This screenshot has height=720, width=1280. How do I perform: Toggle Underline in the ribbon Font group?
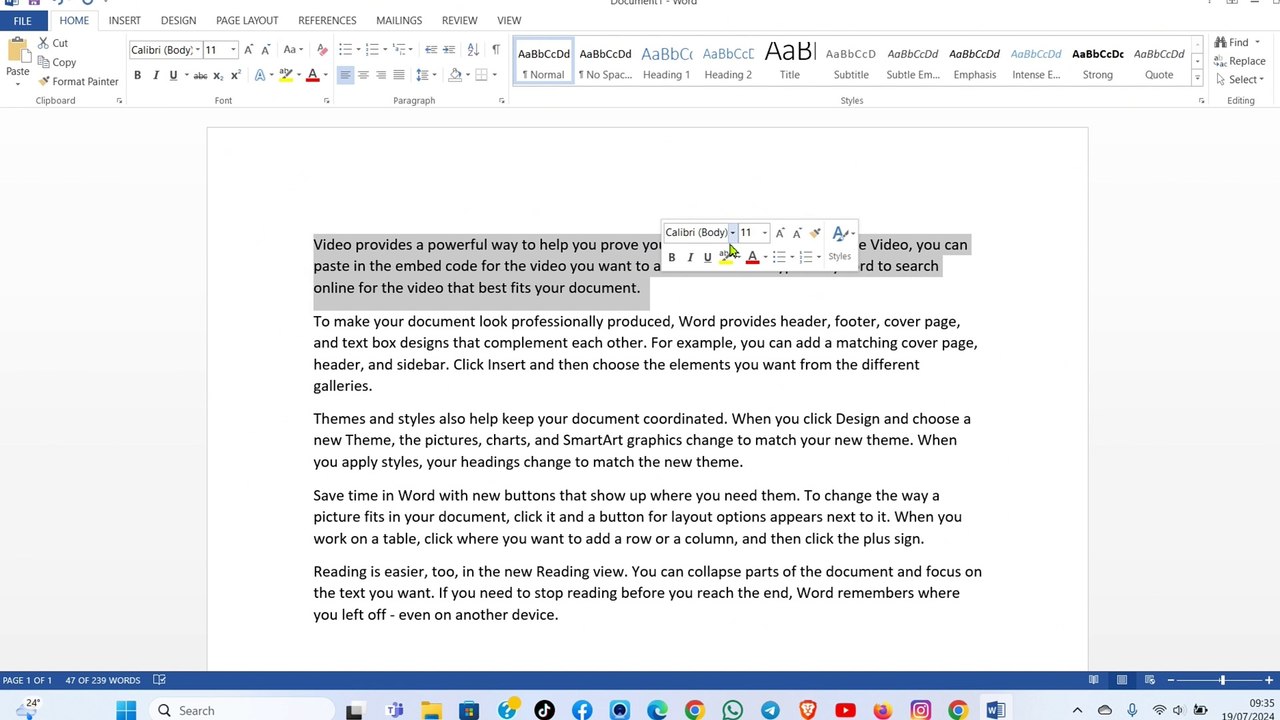[173, 75]
